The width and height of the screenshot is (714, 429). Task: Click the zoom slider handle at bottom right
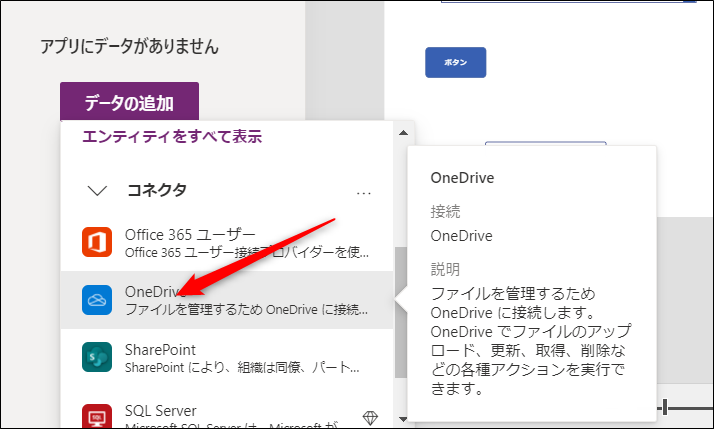coord(665,407)
